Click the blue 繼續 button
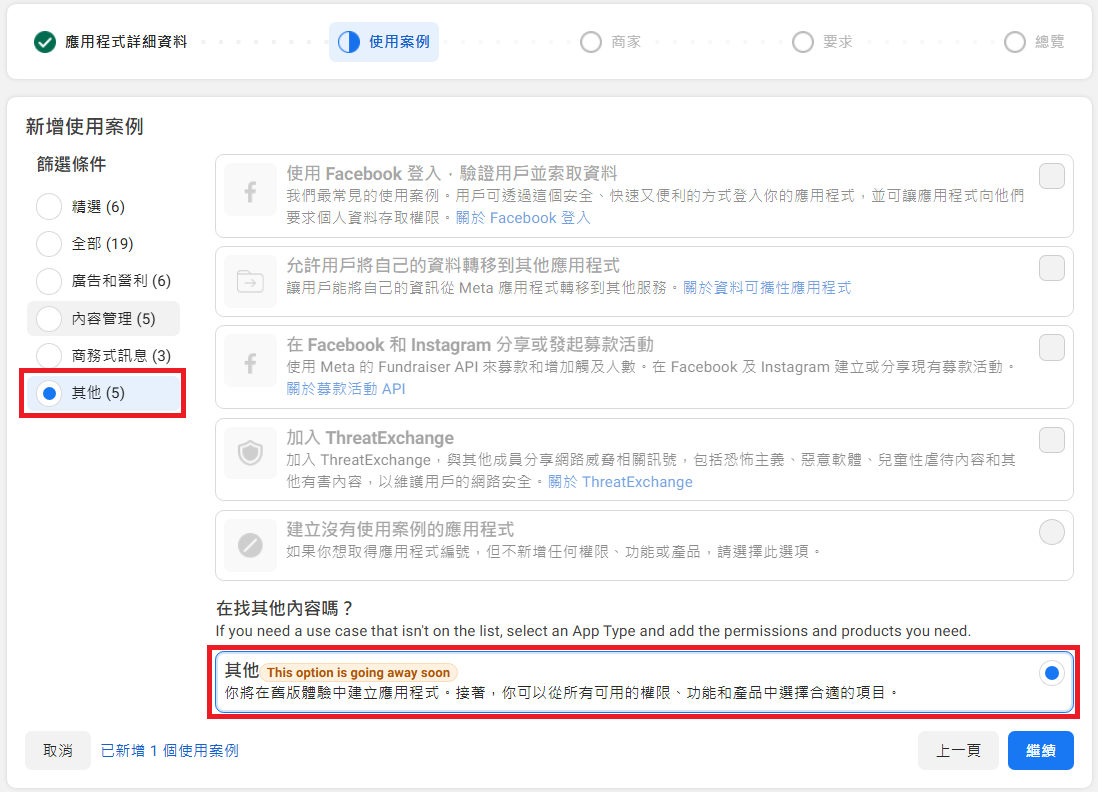Viewport: 1098px width, 792px height. [x=1041, y=751]
